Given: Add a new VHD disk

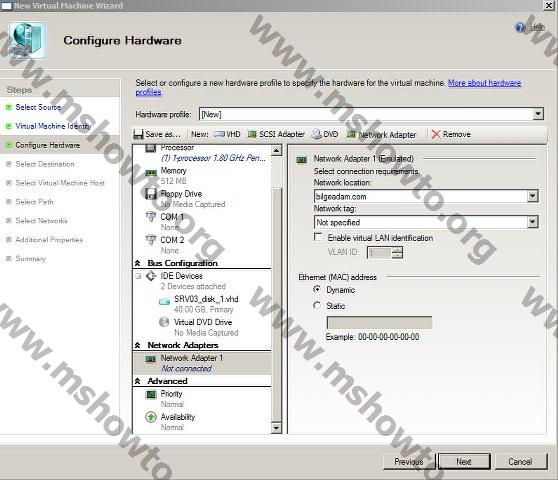Looking at the screenshot, I should [227, 134].
